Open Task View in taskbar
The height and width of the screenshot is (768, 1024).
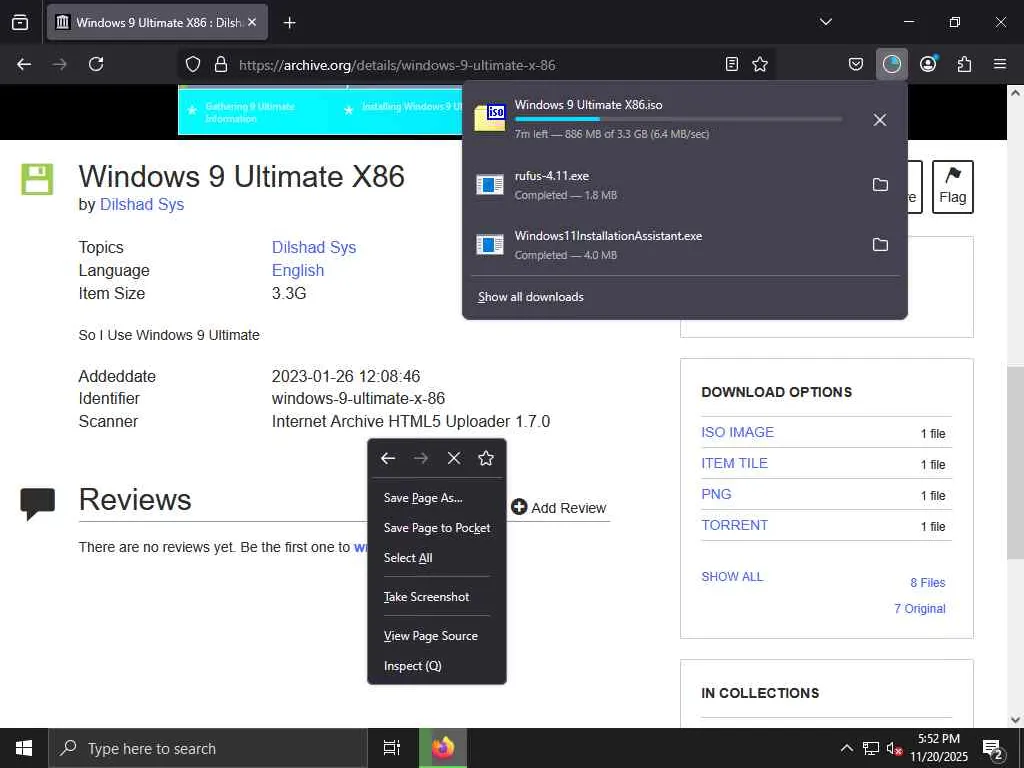(392, 748)
